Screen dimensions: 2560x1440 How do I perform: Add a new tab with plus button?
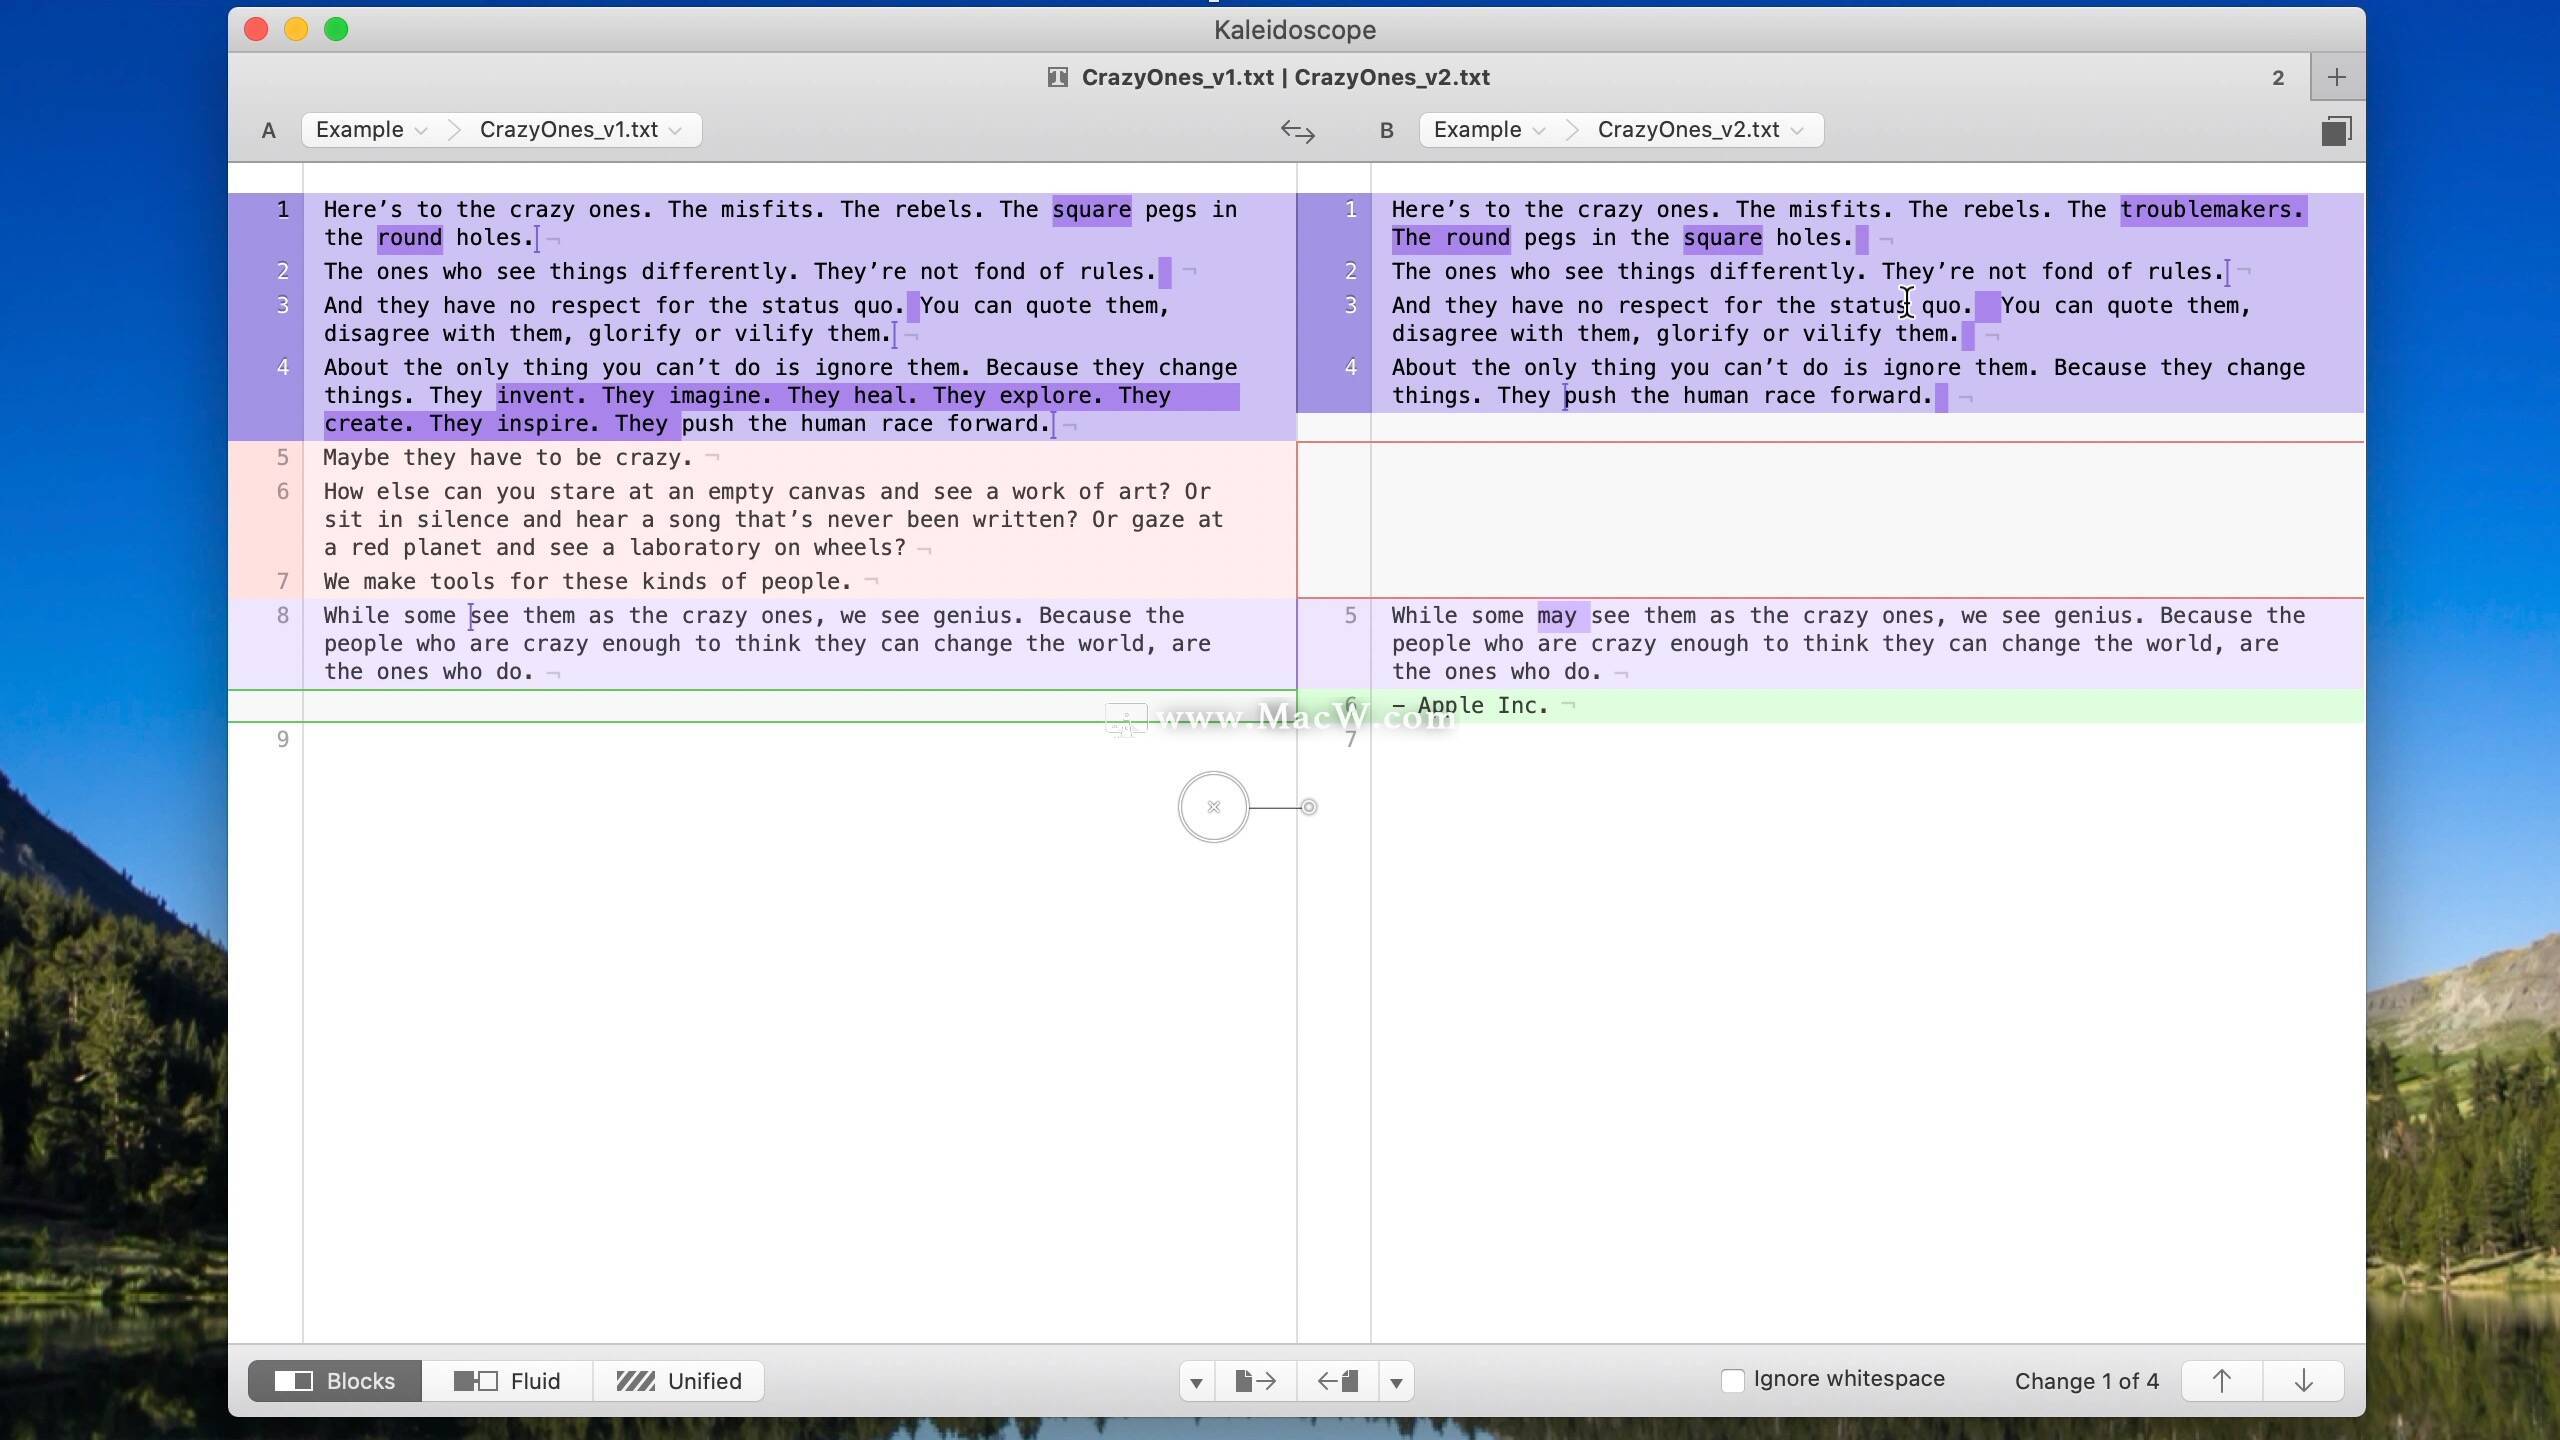[2337, 77]
